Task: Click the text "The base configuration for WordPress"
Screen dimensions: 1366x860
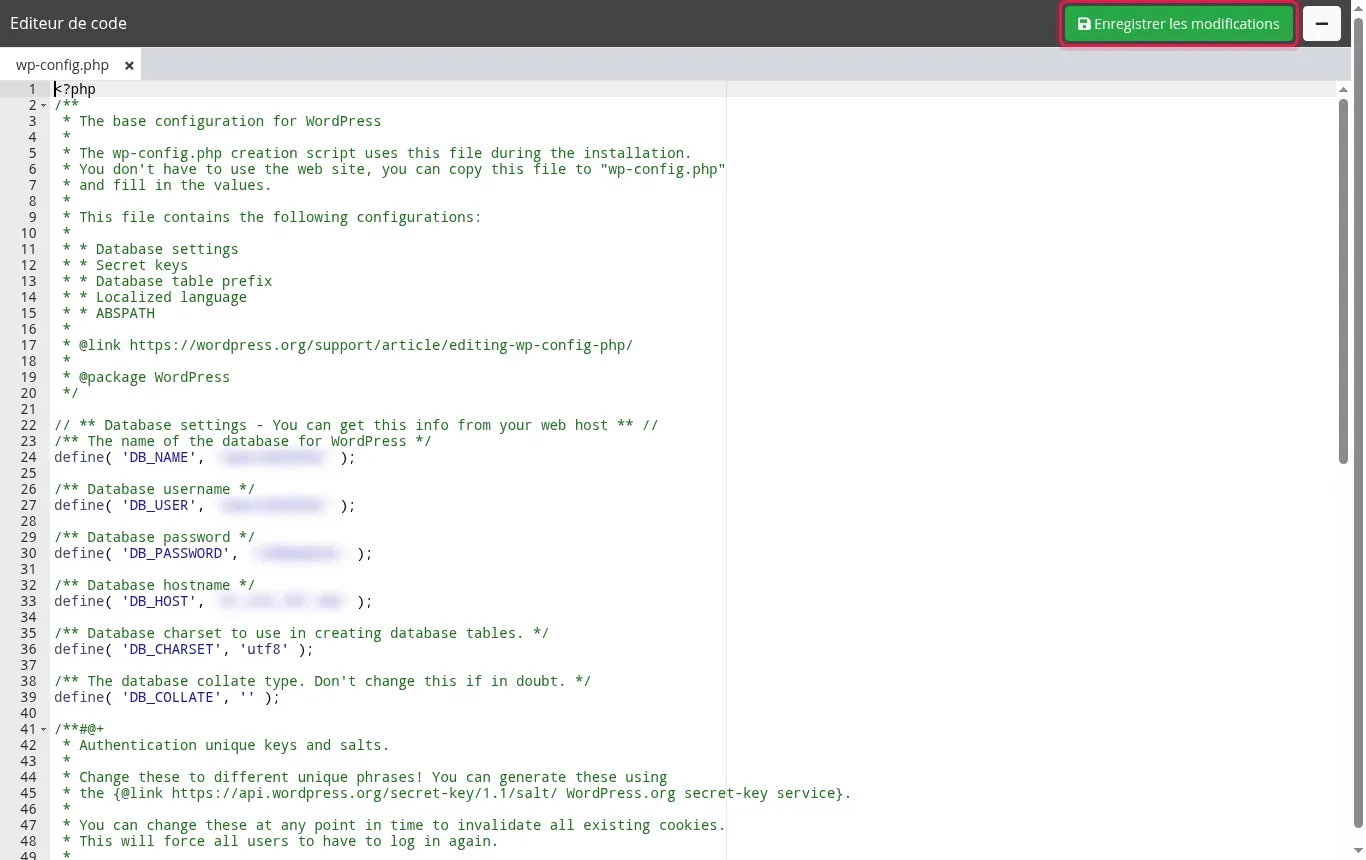Action: point(230,121)
